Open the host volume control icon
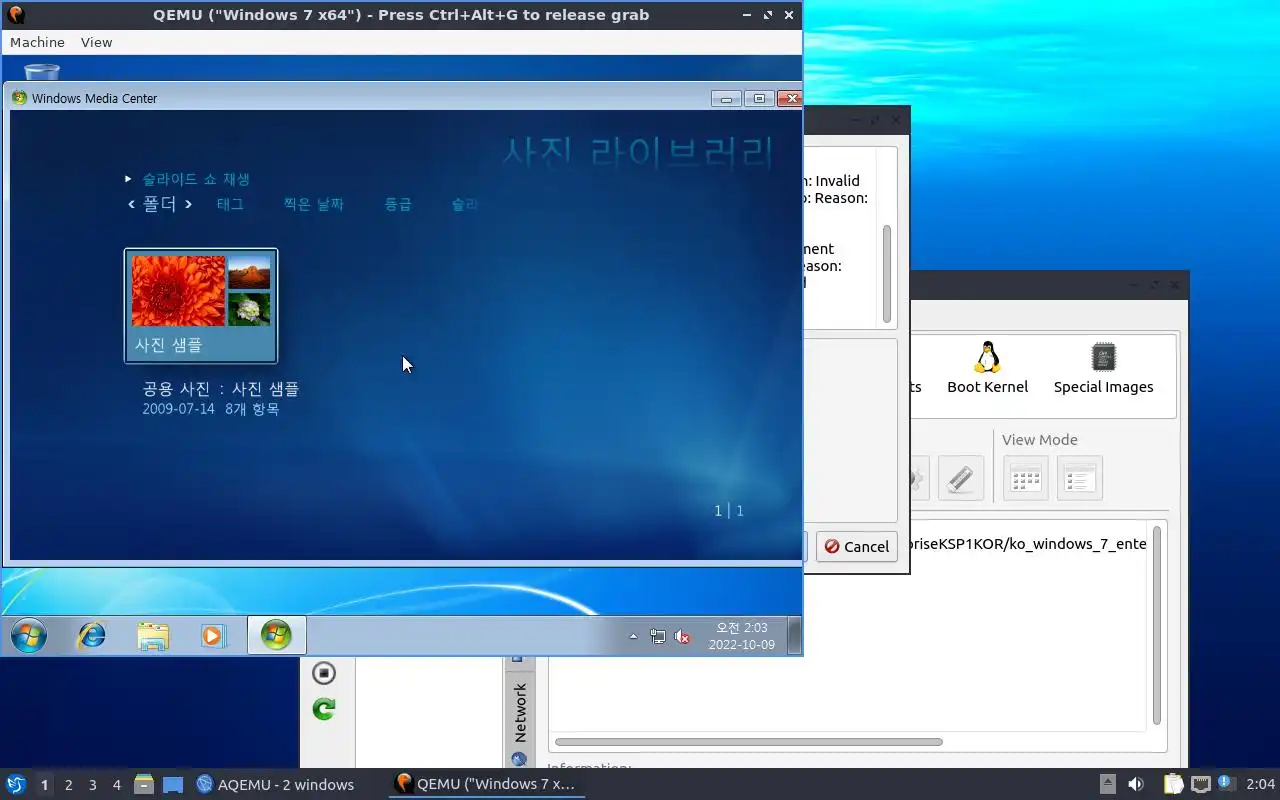The height and width of the screenshot is (800, 1280). (x=1136, y=784)
